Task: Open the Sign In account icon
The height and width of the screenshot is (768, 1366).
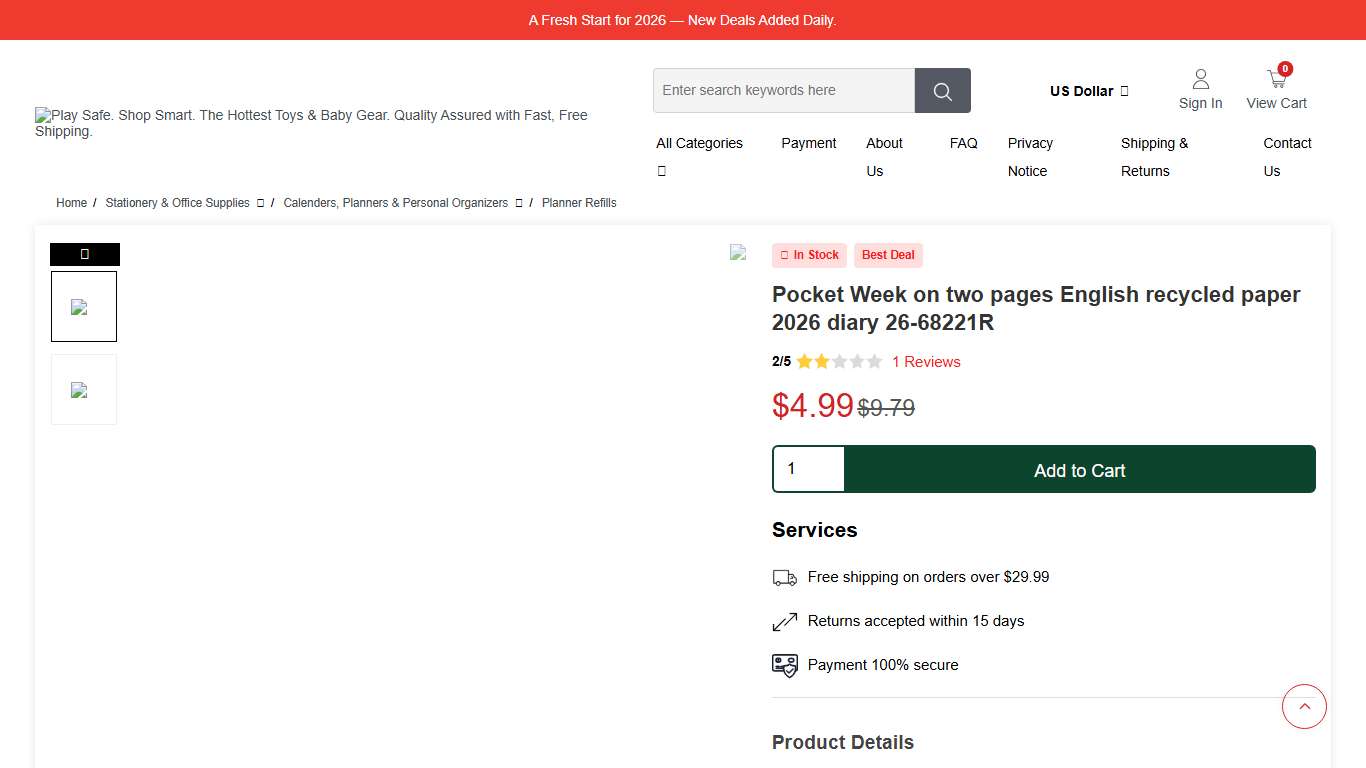Action: click(1200, 79)
